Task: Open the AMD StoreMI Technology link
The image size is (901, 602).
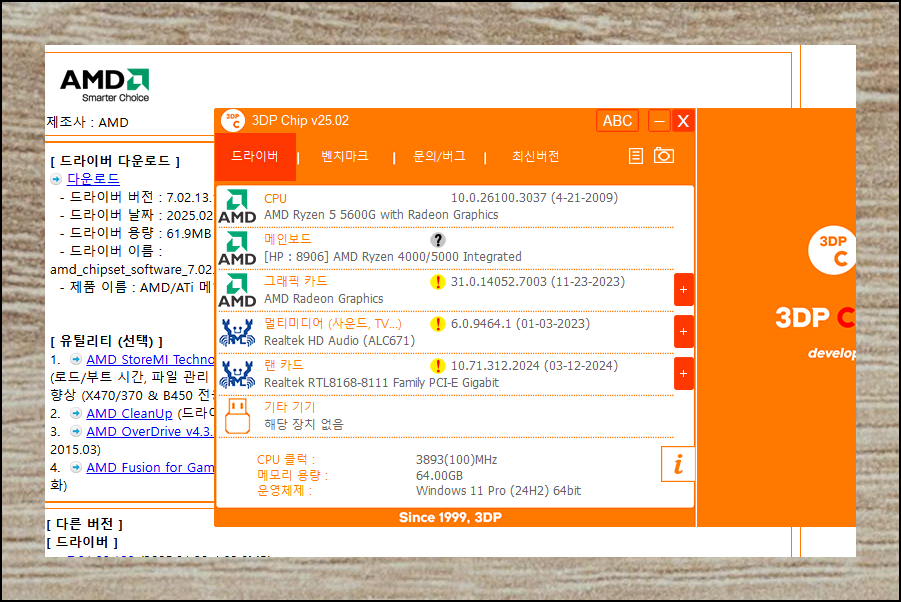Action: coord(150,360)
